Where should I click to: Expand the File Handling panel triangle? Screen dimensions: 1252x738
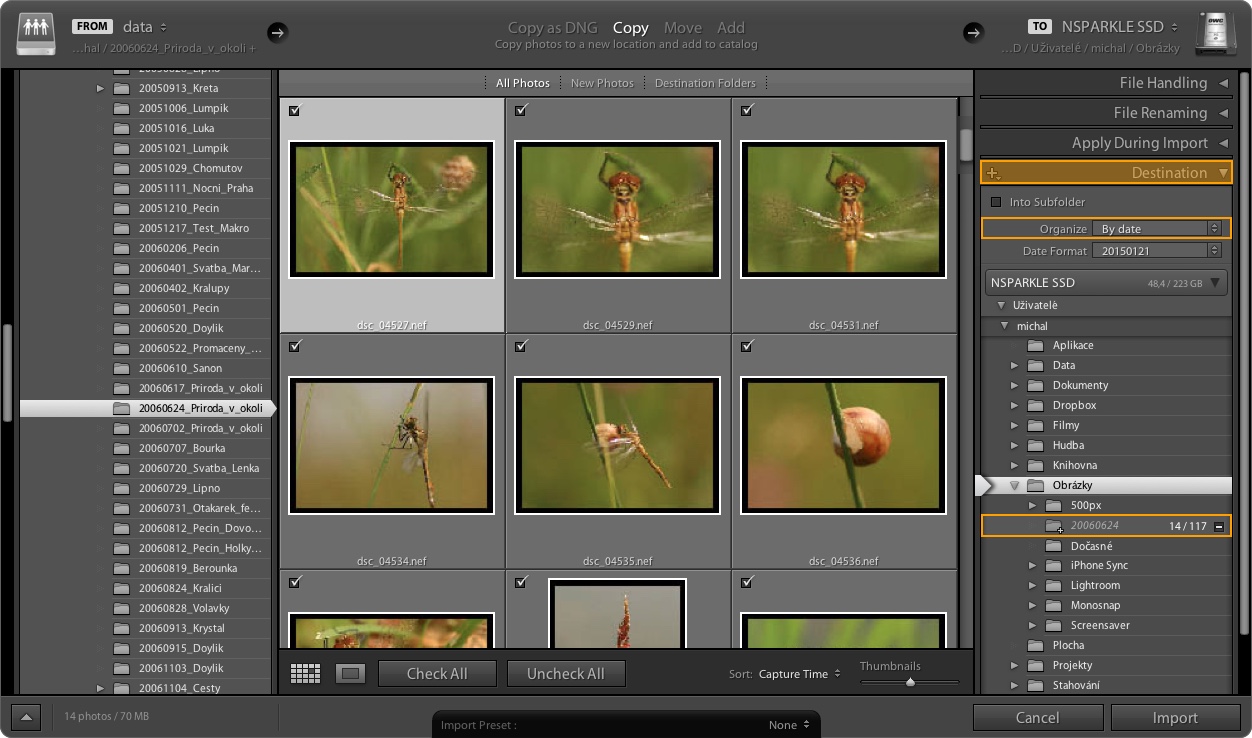1222,83
